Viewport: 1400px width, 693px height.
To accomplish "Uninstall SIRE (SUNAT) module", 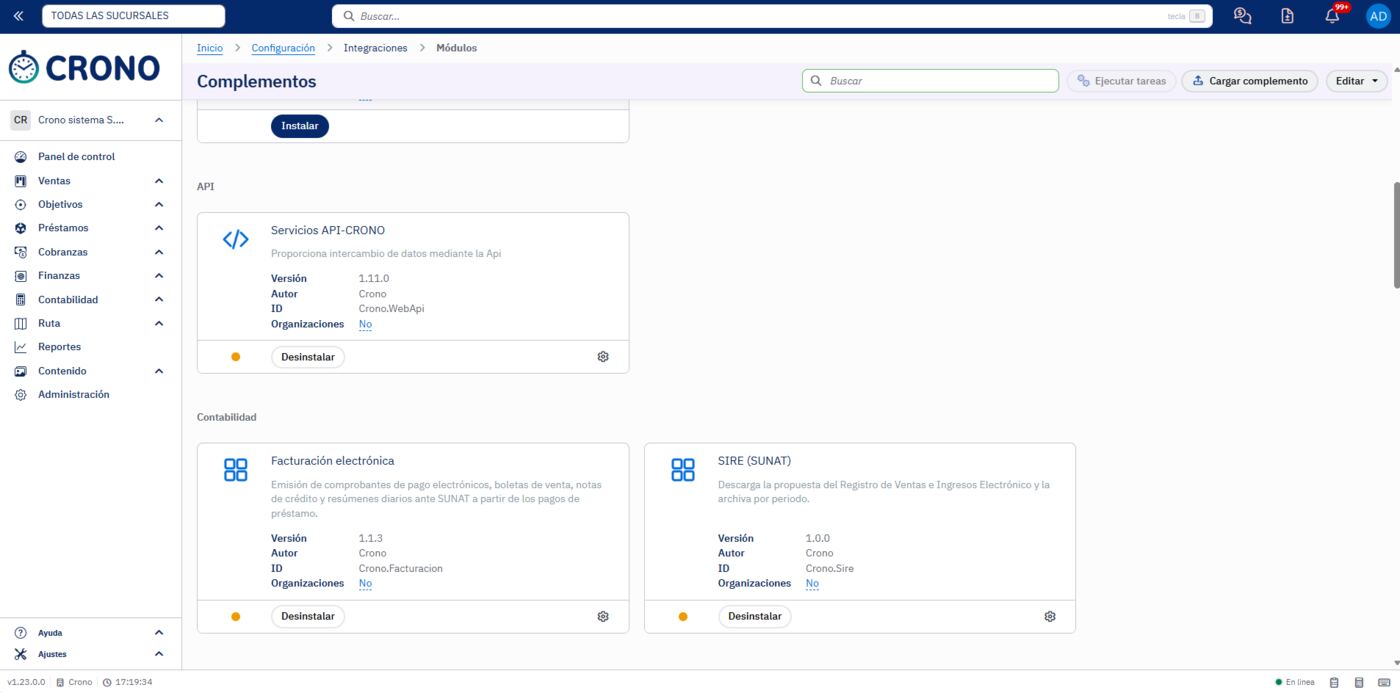I will click(755, 617).
